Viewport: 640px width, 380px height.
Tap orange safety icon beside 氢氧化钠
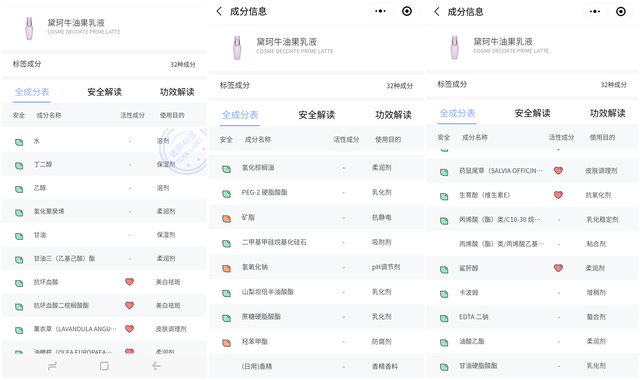click(x=227, y=268)
